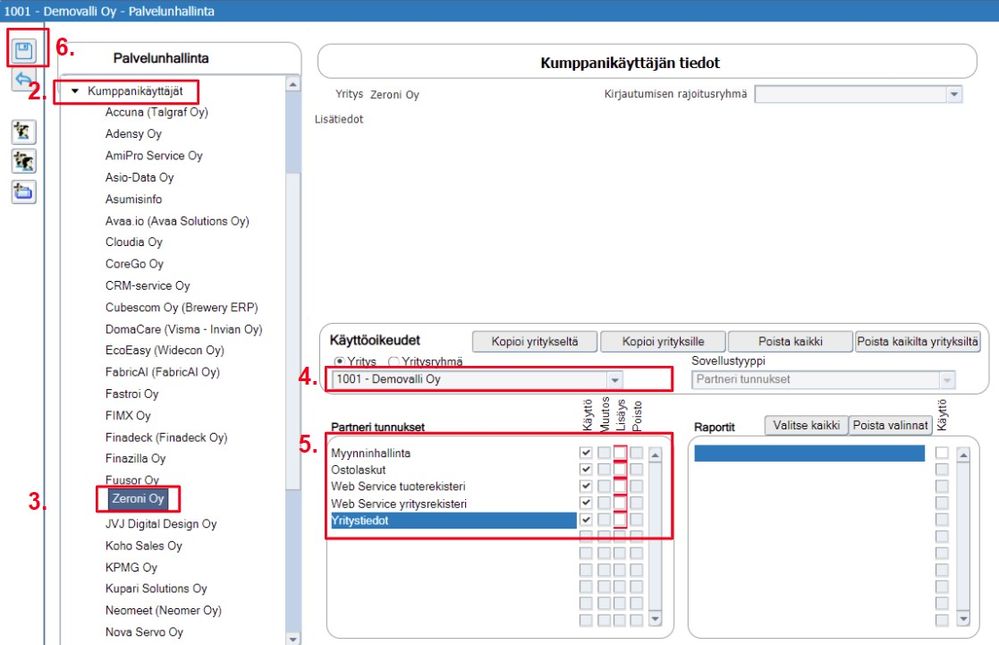Click Poista kaikki button

790,342
